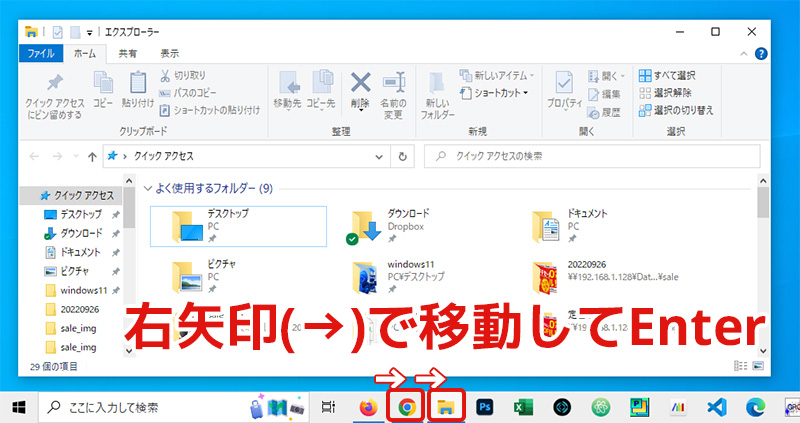Collapse the ribbon with the chevron
This screenshot has width=800, height=423.
pyautogui.click(x=744, y=54)
